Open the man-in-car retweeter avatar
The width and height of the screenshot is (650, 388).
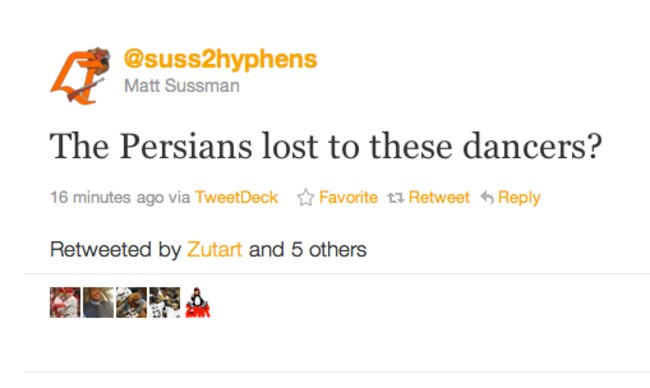(98, 302)
